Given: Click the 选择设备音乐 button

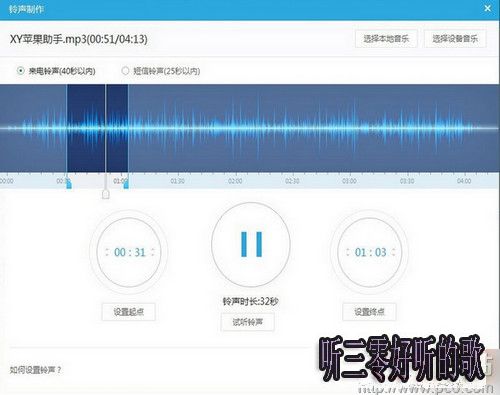Looking at the screenshot, I should (x=455, y=39).
